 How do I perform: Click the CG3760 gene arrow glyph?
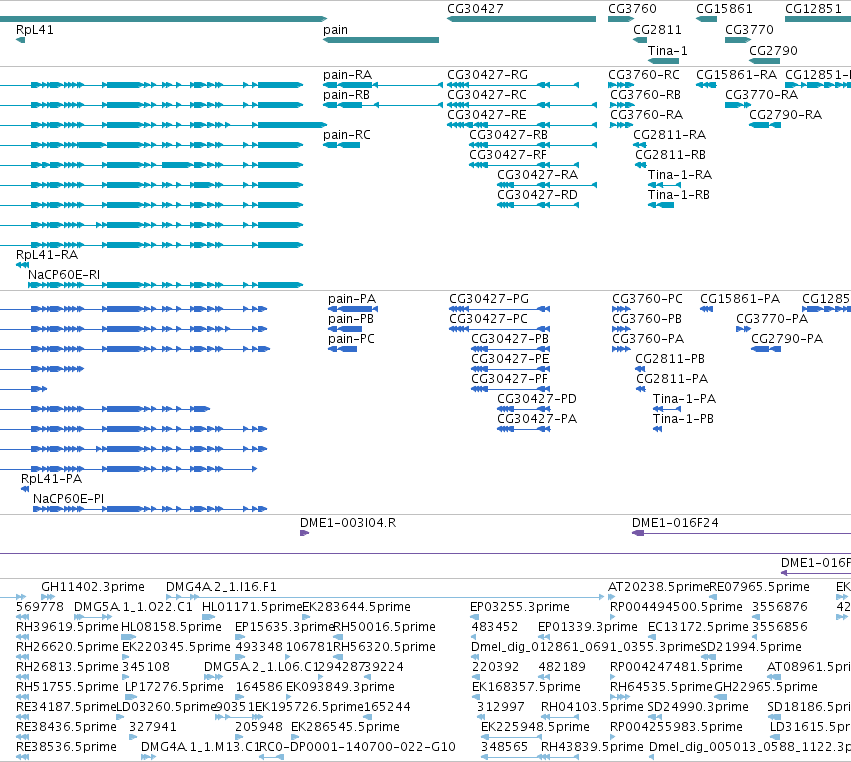621,19
